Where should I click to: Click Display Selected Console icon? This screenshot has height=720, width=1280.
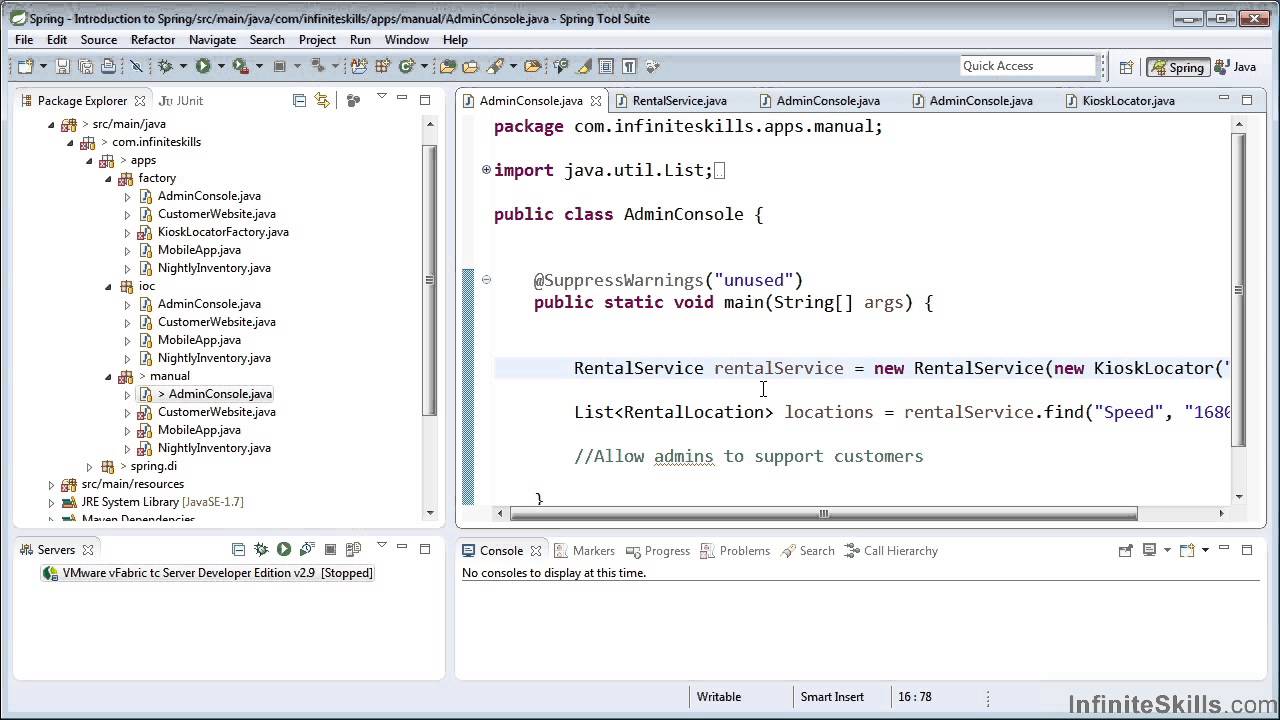(x=1149, y=550)
